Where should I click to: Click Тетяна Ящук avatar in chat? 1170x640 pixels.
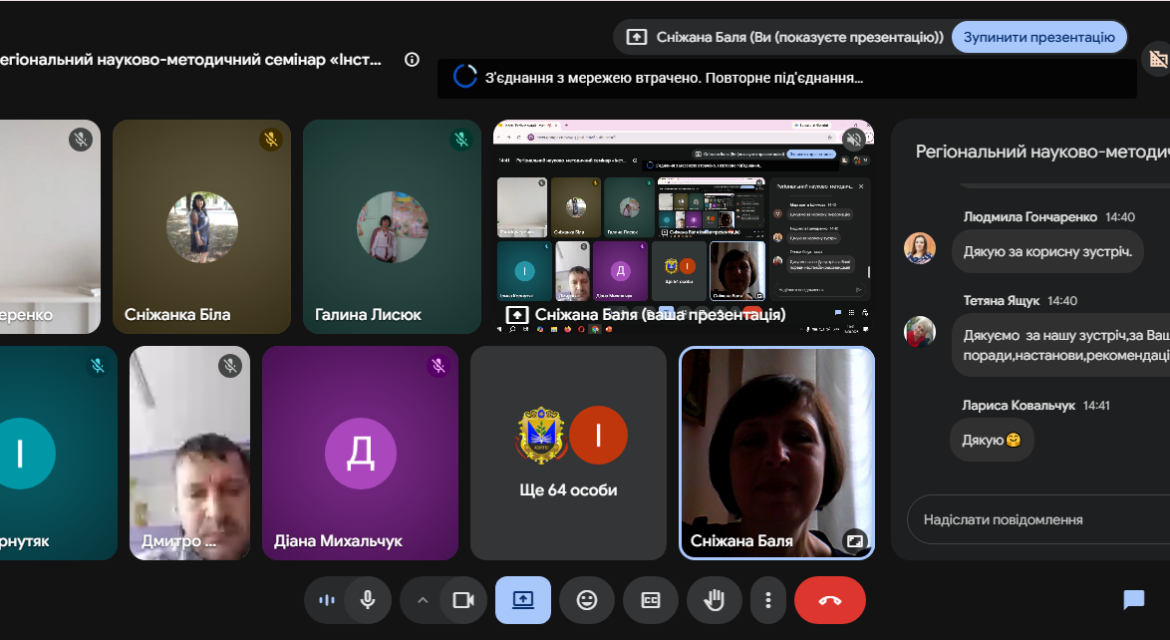[x=919, y=332]
